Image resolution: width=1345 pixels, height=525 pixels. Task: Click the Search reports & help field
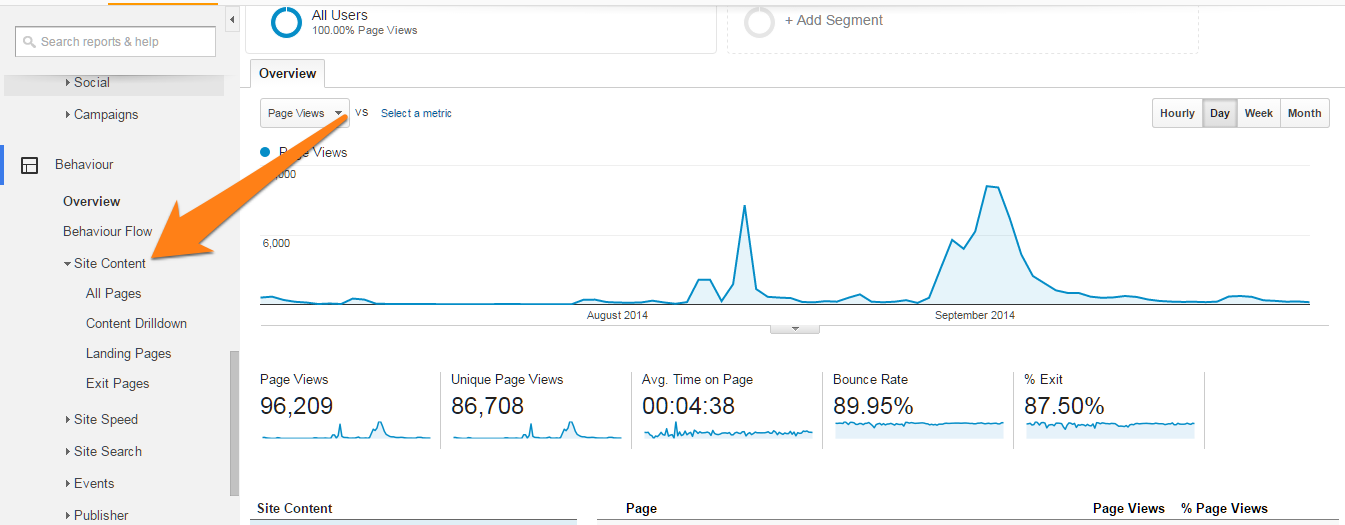(115, 42)
